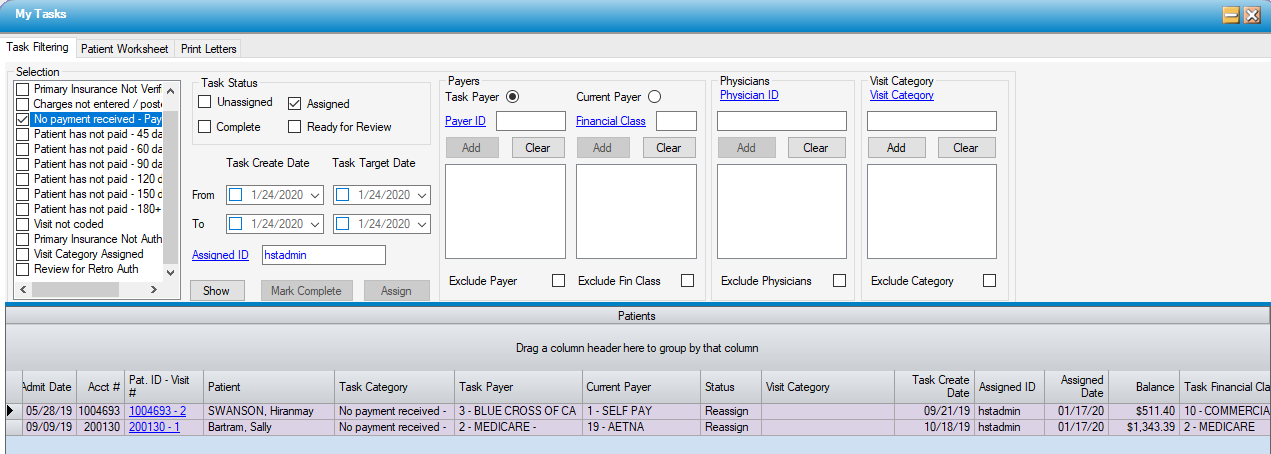The height and width of the screenshot is (454, 1271).
Task: Enable the Exclude Payer checkbox
Action: click(x=558, y=281)
